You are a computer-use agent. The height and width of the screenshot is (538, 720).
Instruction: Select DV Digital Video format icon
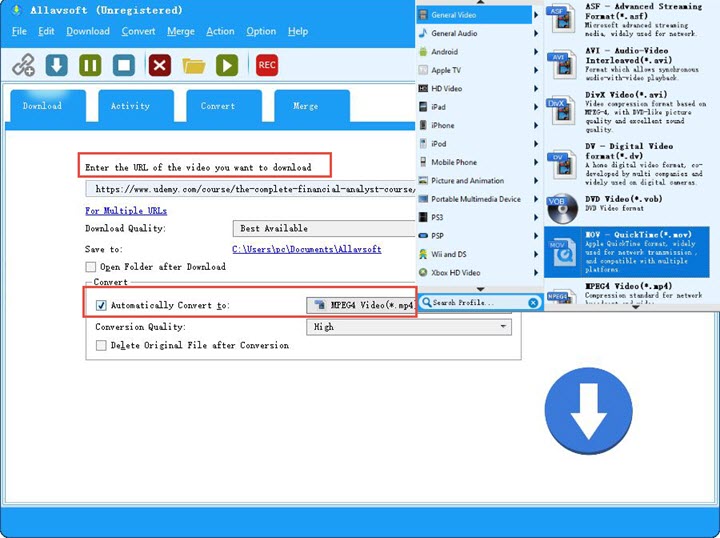561,163
